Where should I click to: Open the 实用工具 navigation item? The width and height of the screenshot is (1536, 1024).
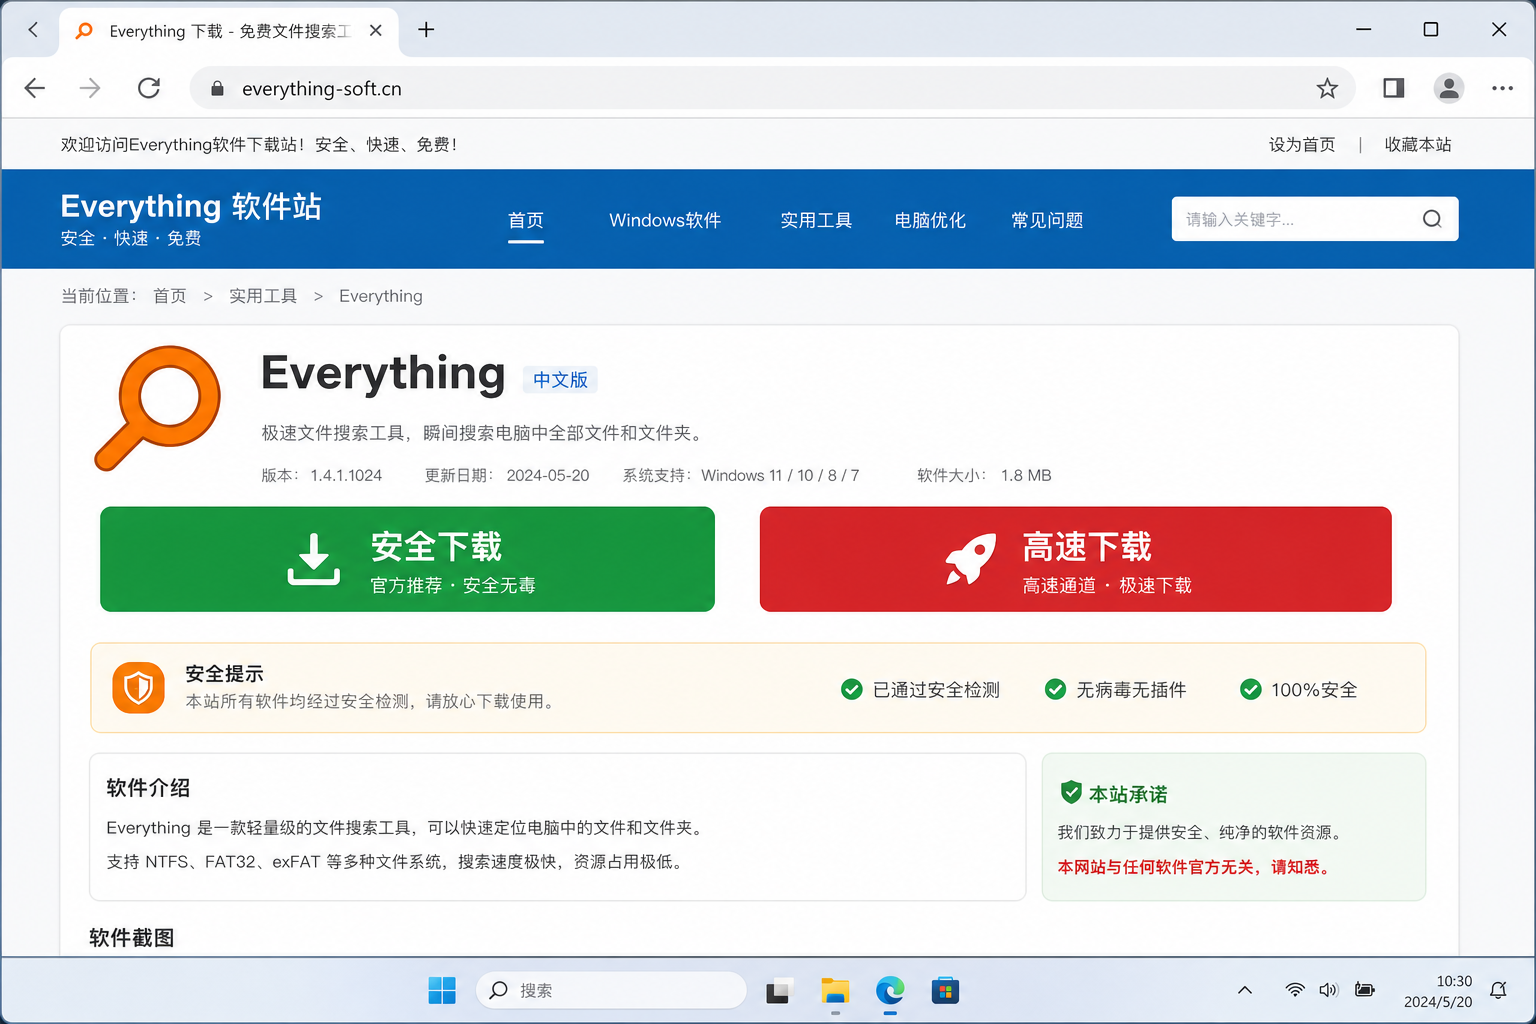[x=816, y=220]
